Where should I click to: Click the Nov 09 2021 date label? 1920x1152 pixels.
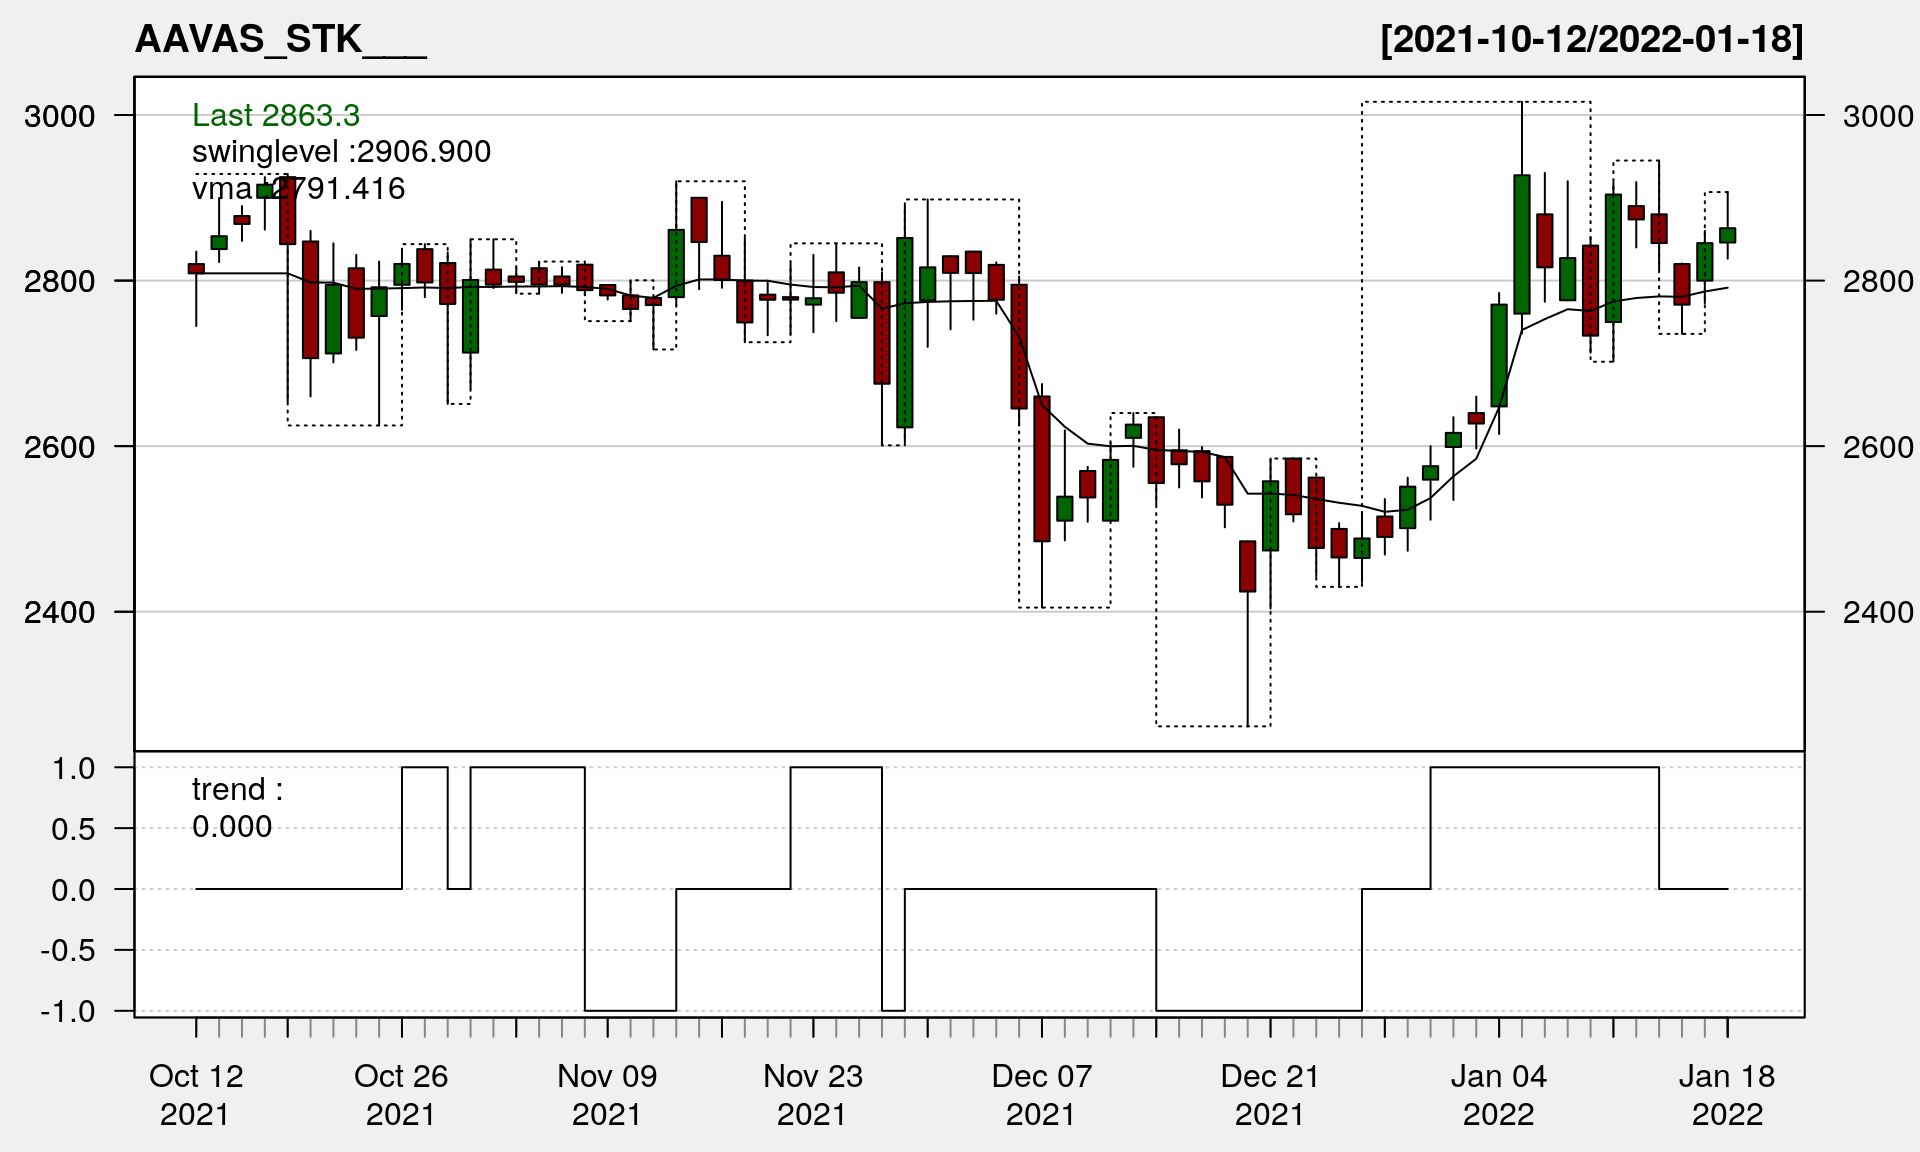[607, 1095]
